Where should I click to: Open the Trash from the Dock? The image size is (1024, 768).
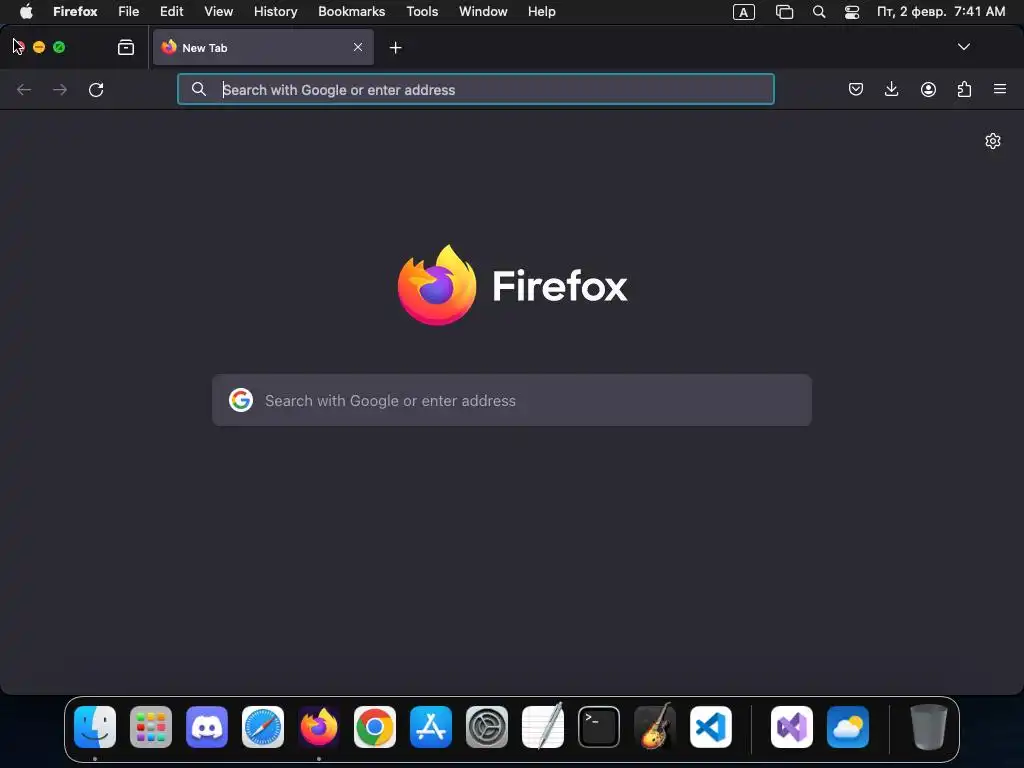click(x=929, y=727)
